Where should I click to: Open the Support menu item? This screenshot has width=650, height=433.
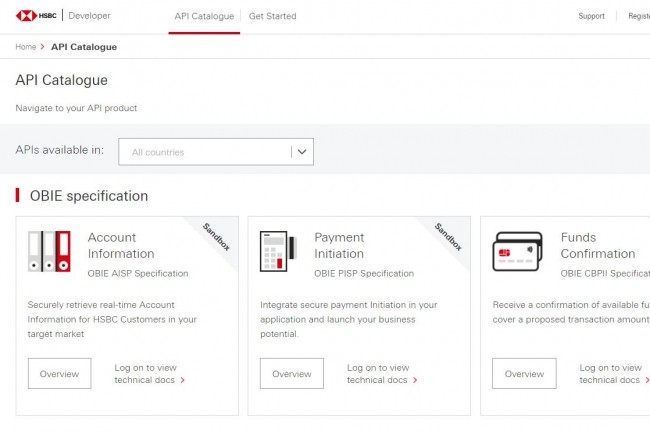pyautogui.click(x=592, y=16)
